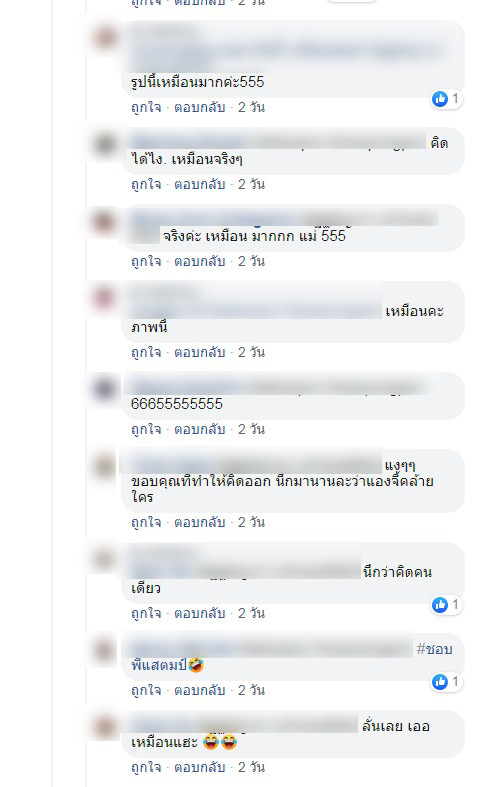
Task: Like the จริงค่ะ เหมือน มากกก comment
Action: [x=146, y=261]
